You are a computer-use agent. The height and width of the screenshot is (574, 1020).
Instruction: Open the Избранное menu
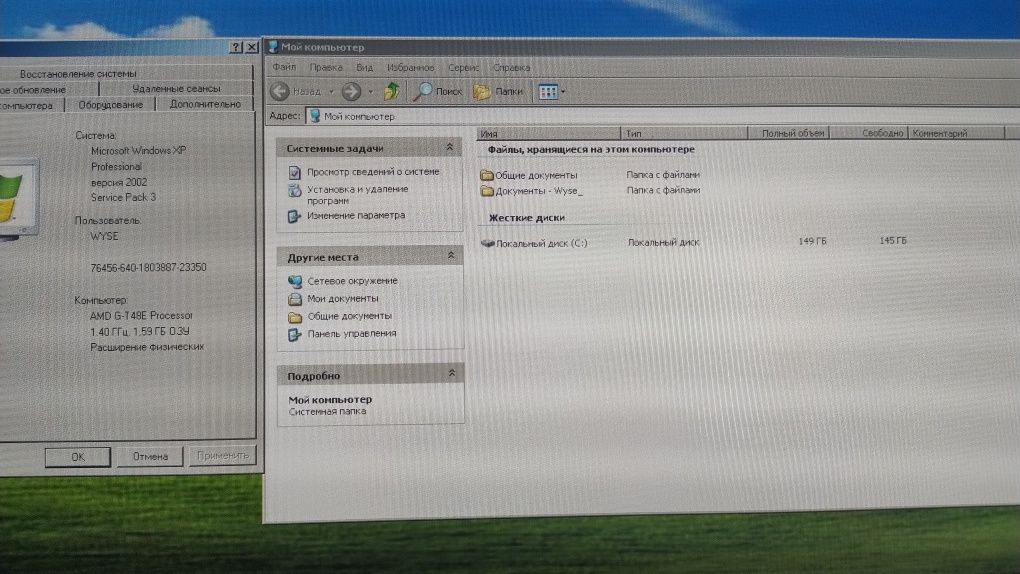410,67
